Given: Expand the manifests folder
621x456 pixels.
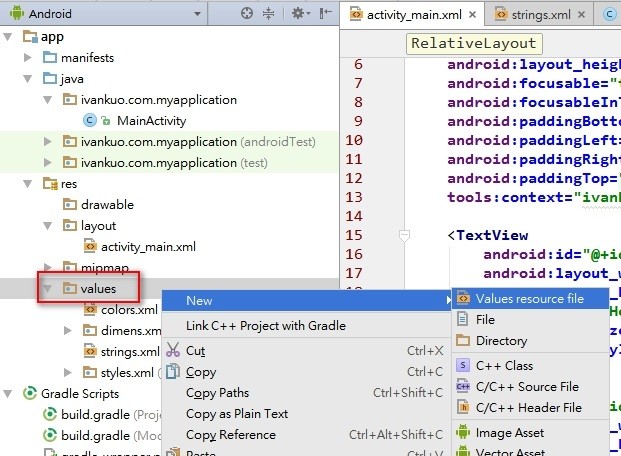Looking at the screenshot, I should point(28,58).
